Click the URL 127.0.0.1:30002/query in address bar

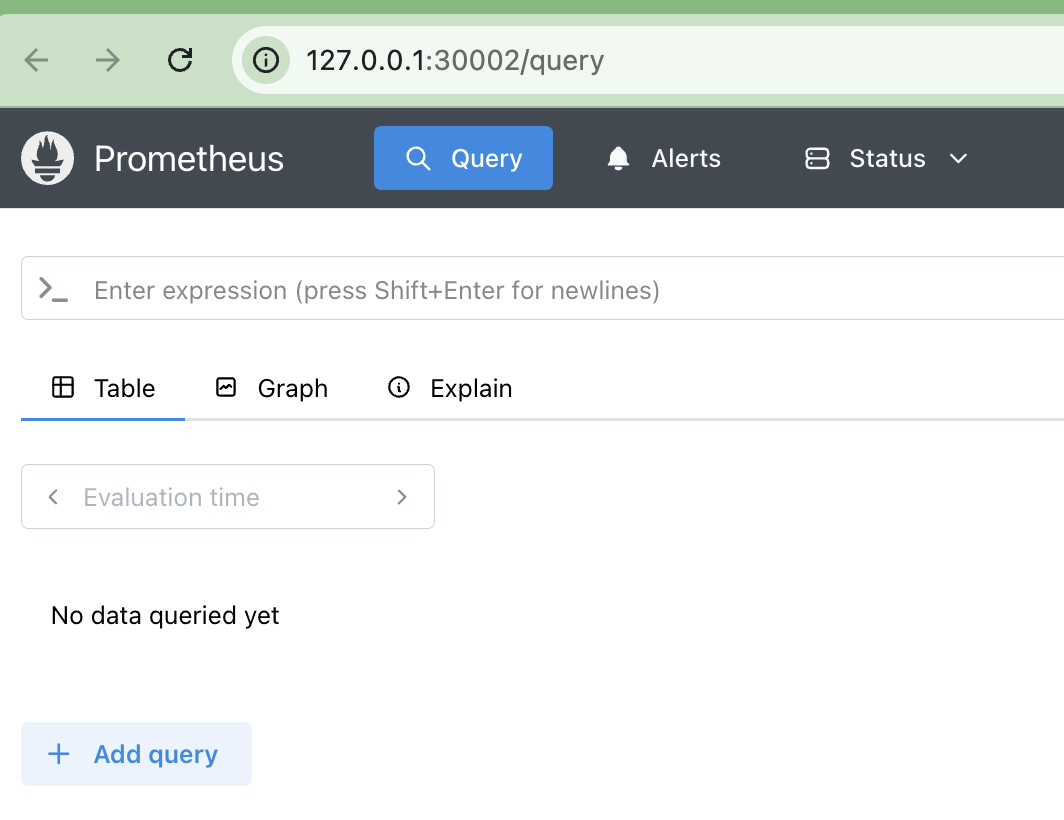[x=455, y=60]
